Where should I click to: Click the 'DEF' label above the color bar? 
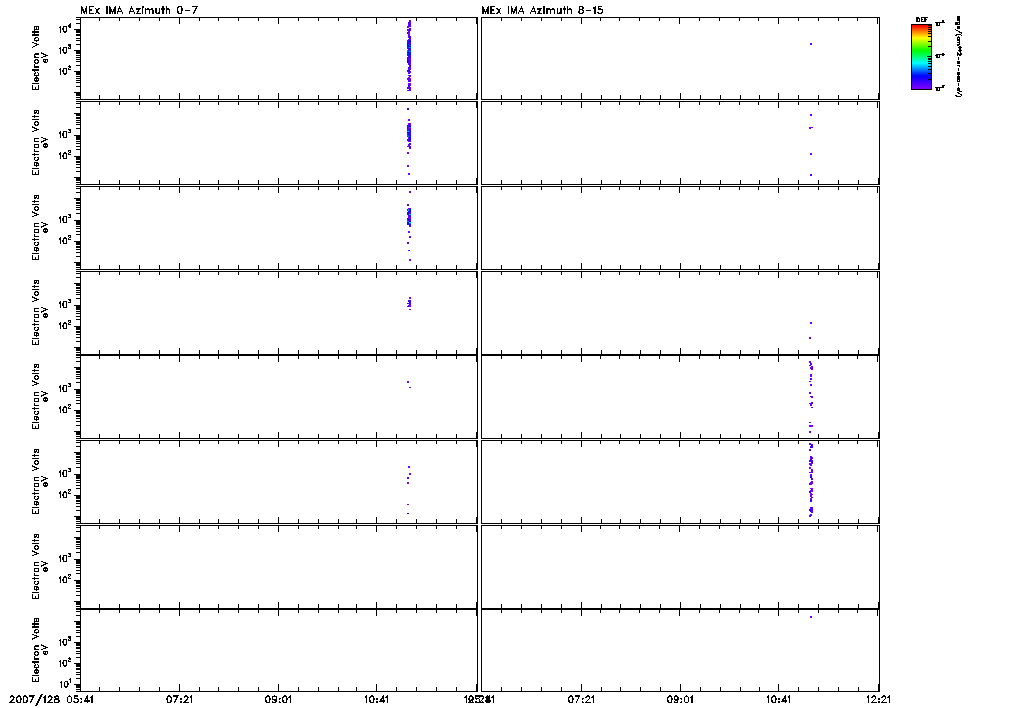click(921, 20)
